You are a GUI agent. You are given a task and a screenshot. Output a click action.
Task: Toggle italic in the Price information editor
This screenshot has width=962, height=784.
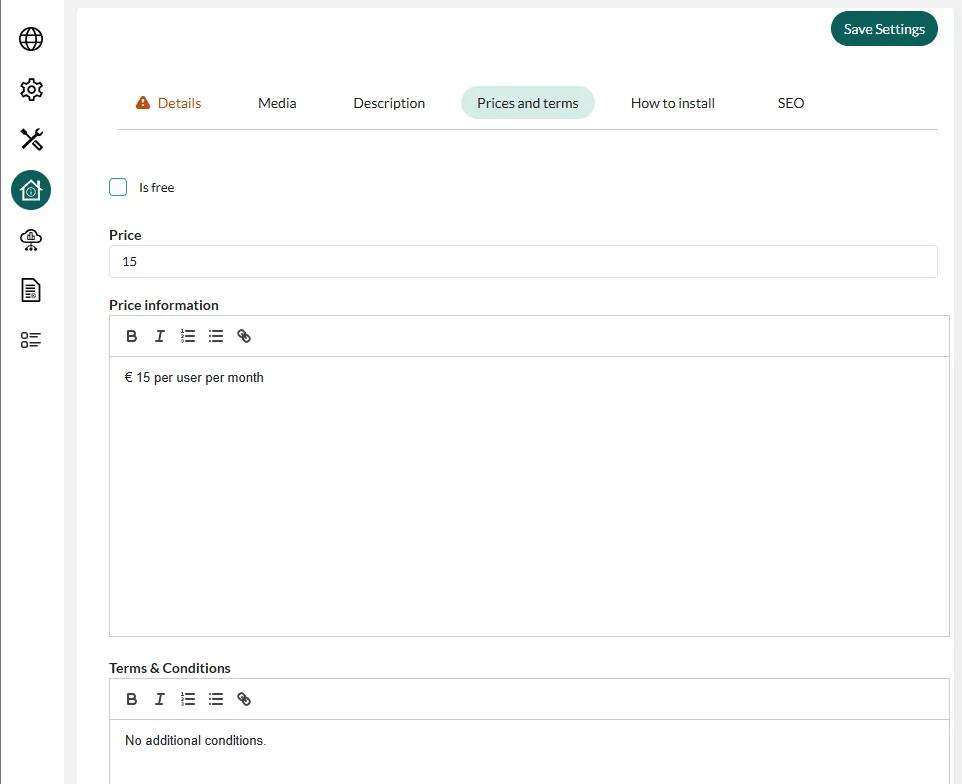click(160, 337)
